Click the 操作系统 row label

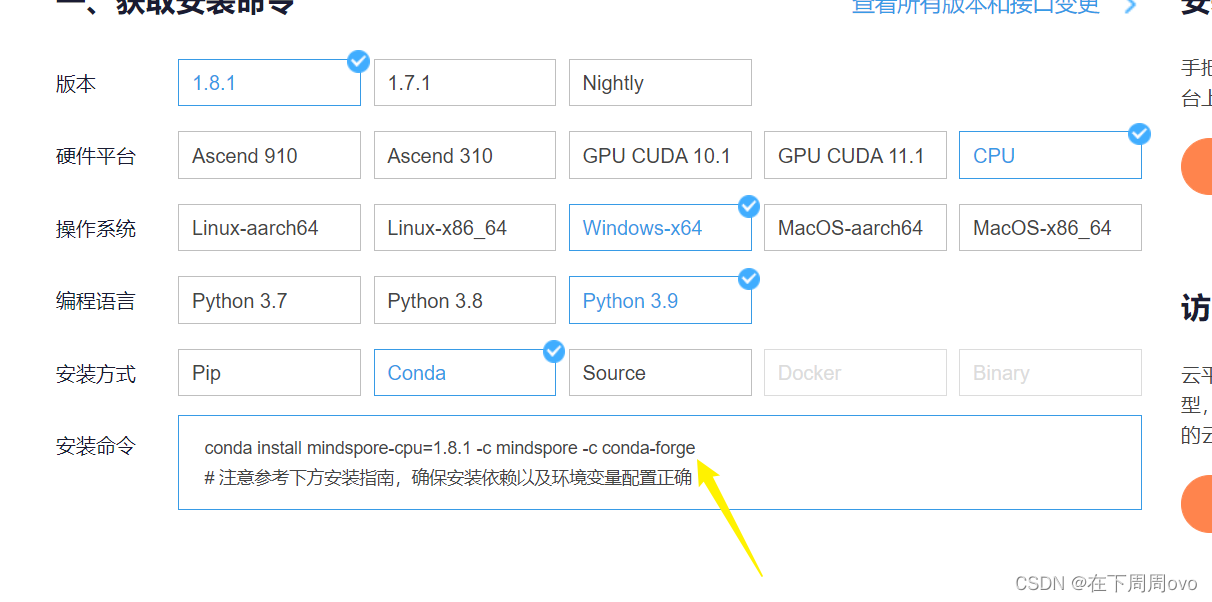tap(96, 229)
